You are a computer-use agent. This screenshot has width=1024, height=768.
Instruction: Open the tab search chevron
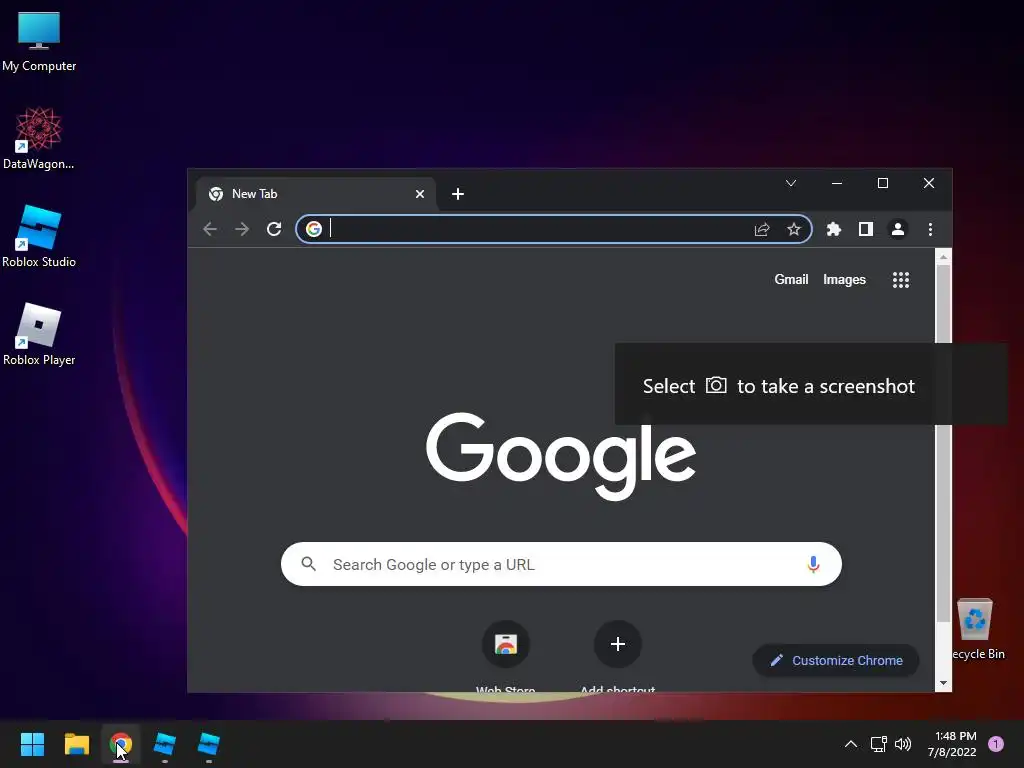[x=791, y=184]
